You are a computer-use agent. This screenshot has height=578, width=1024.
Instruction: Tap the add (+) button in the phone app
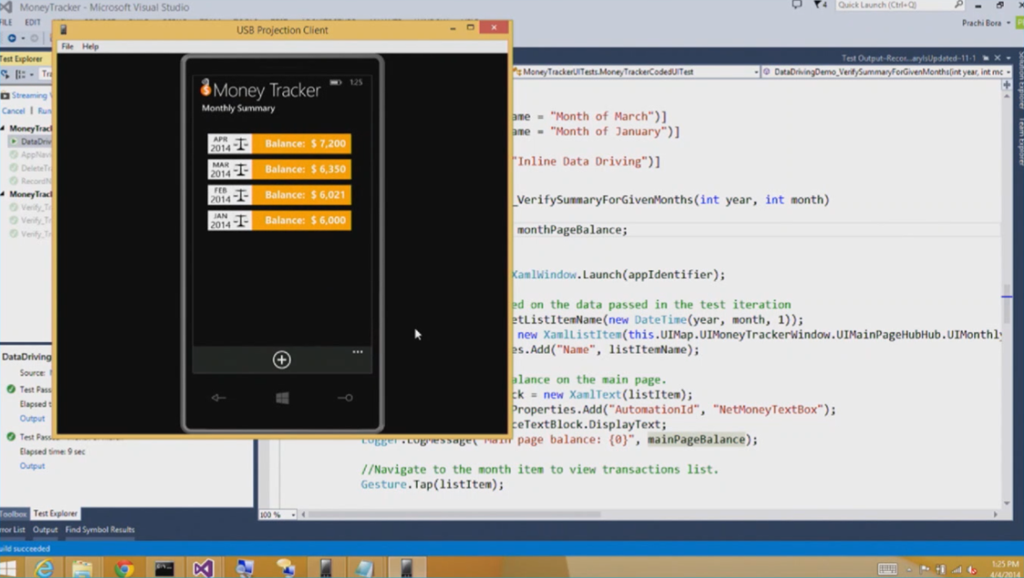tap(281, 359)
